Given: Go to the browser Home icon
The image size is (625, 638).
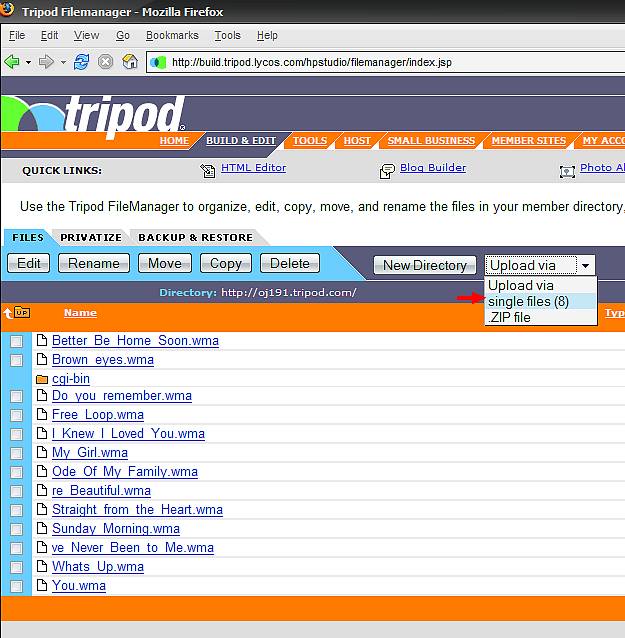Looking at the screenshot, I should coord(130,62).
